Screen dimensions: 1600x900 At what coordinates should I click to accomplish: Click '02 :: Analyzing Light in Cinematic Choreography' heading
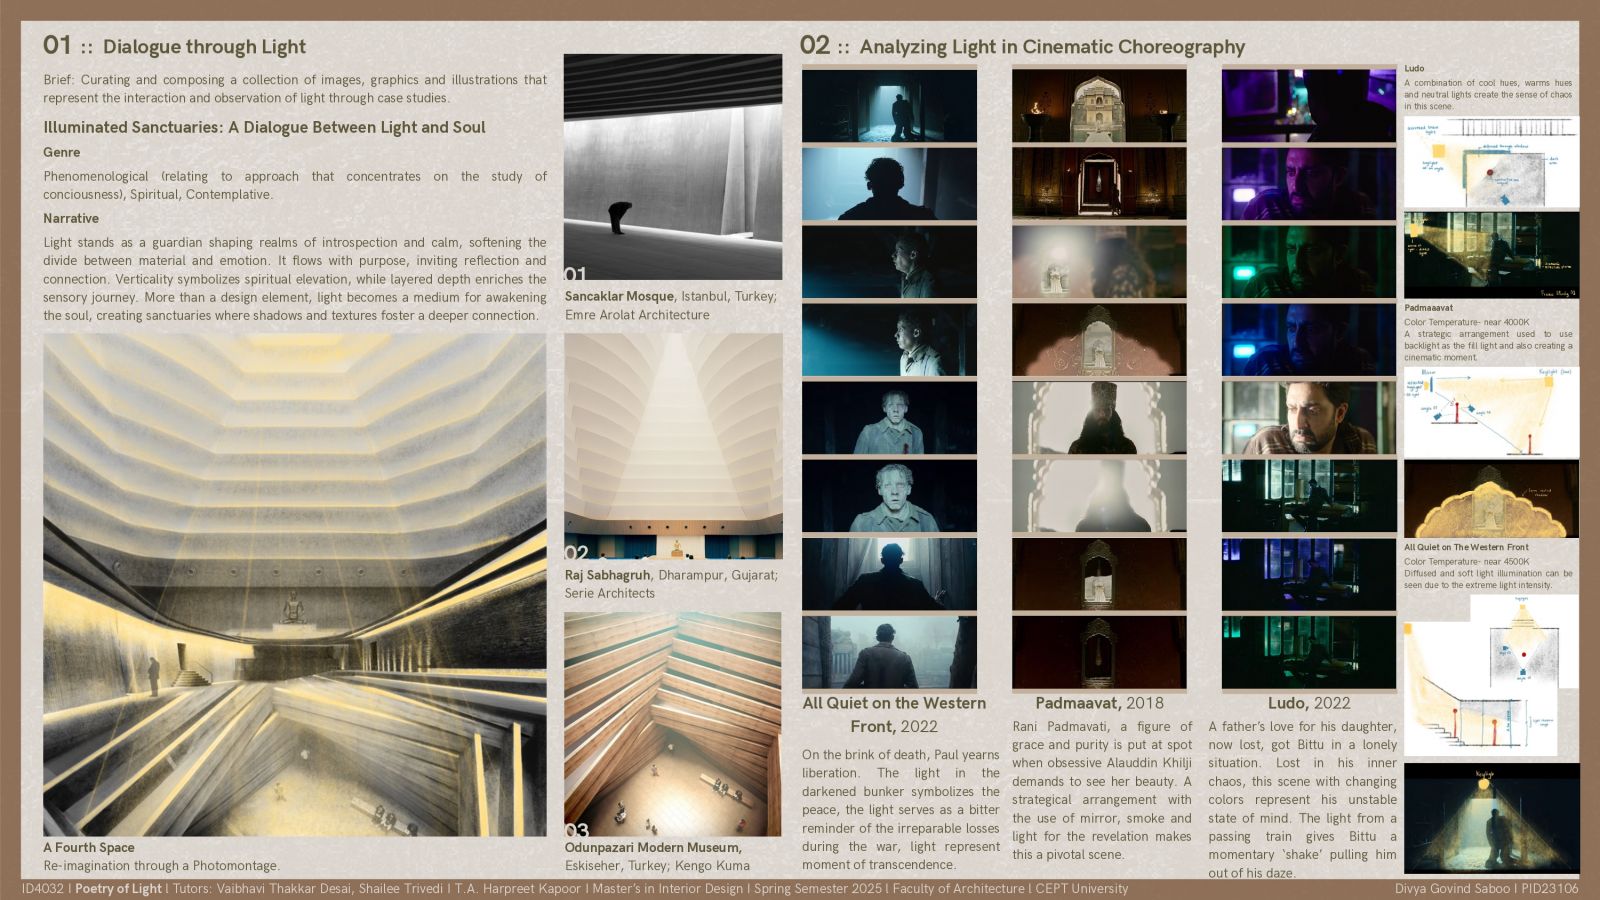click(1022, 46)
